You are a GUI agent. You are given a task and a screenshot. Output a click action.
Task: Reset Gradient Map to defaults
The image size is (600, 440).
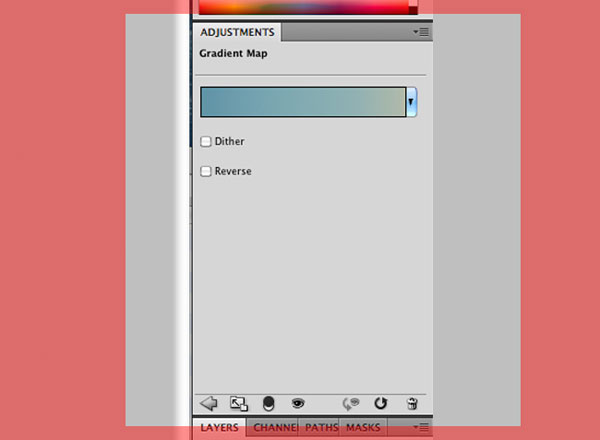point(380,403)
